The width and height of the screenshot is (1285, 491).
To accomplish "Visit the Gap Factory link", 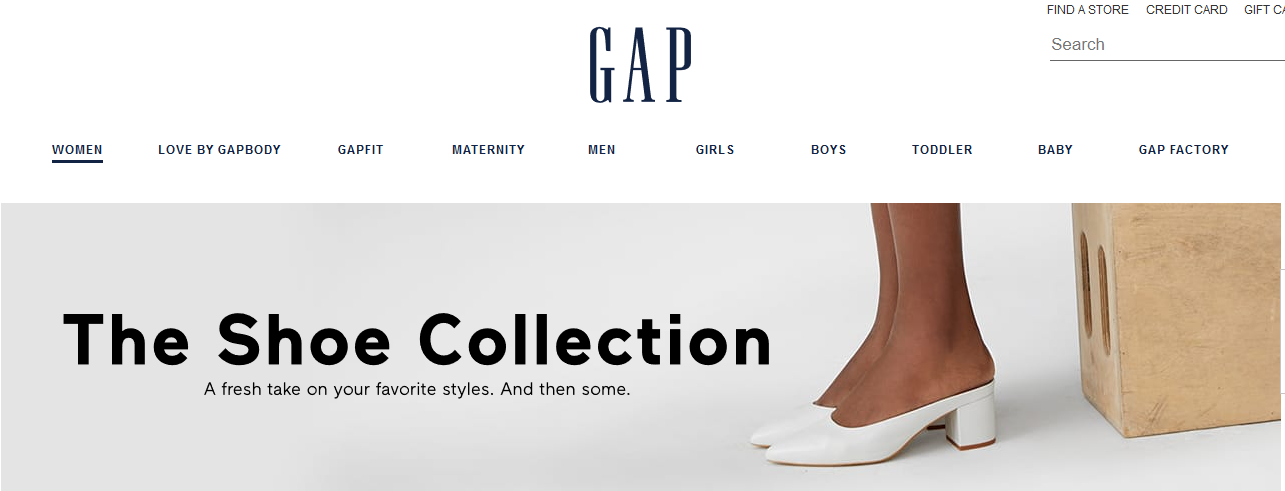I will [1184, 150].
